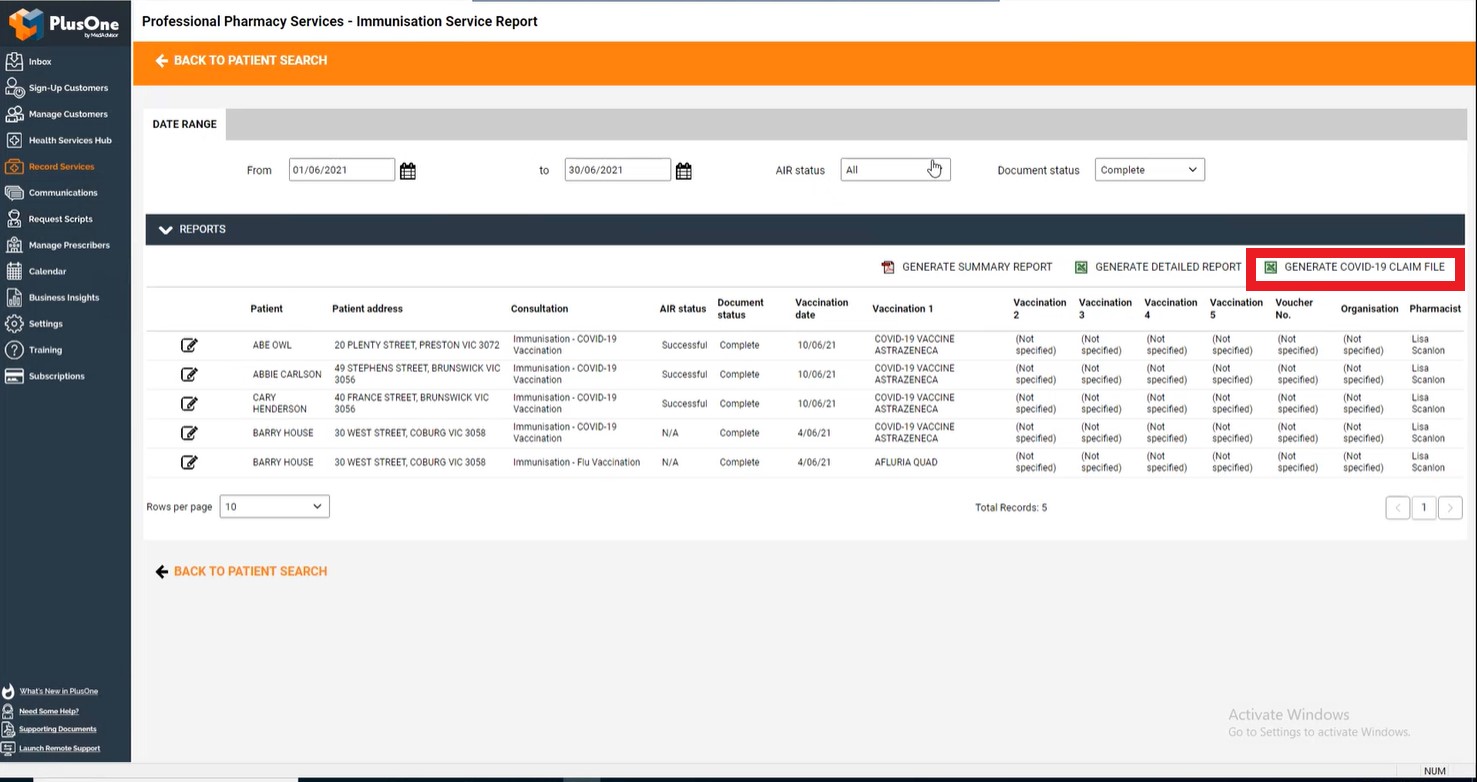The image size is (1477, 782).
Task: Click the 20 PLENTY STREET address cell
Action: pos(417,345)
